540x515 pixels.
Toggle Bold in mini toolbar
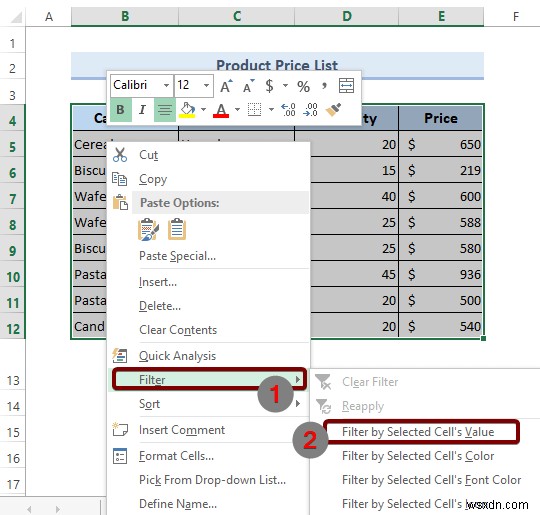(x=121, y=110)
